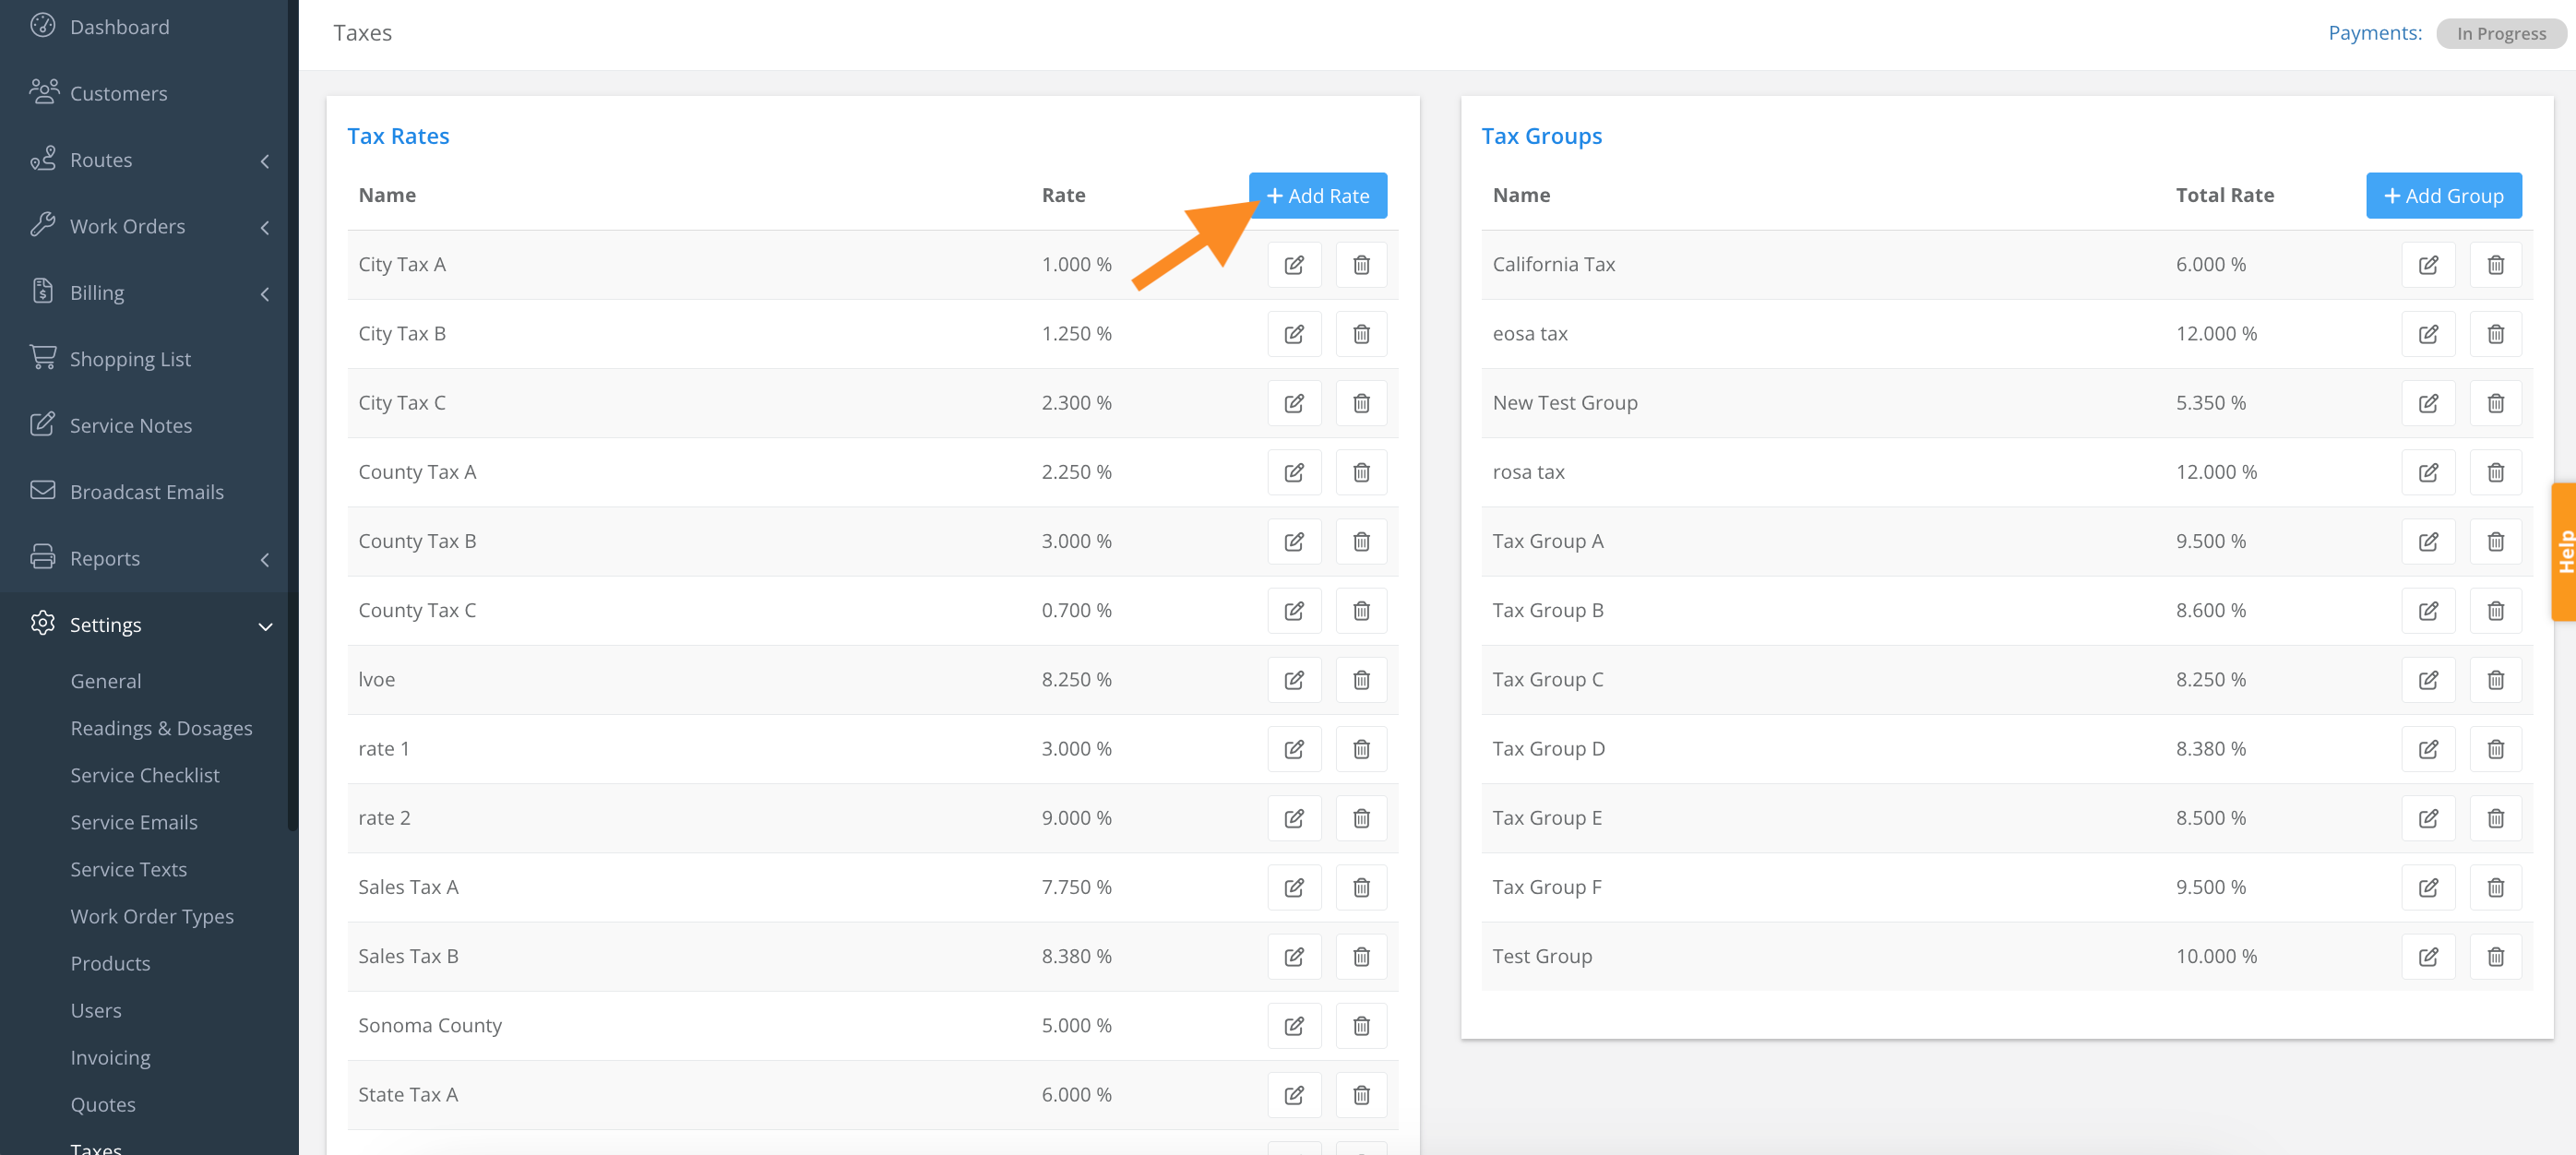Open Work Order Types settings
The image size is (2576, 1155).
tap(152, 916)
